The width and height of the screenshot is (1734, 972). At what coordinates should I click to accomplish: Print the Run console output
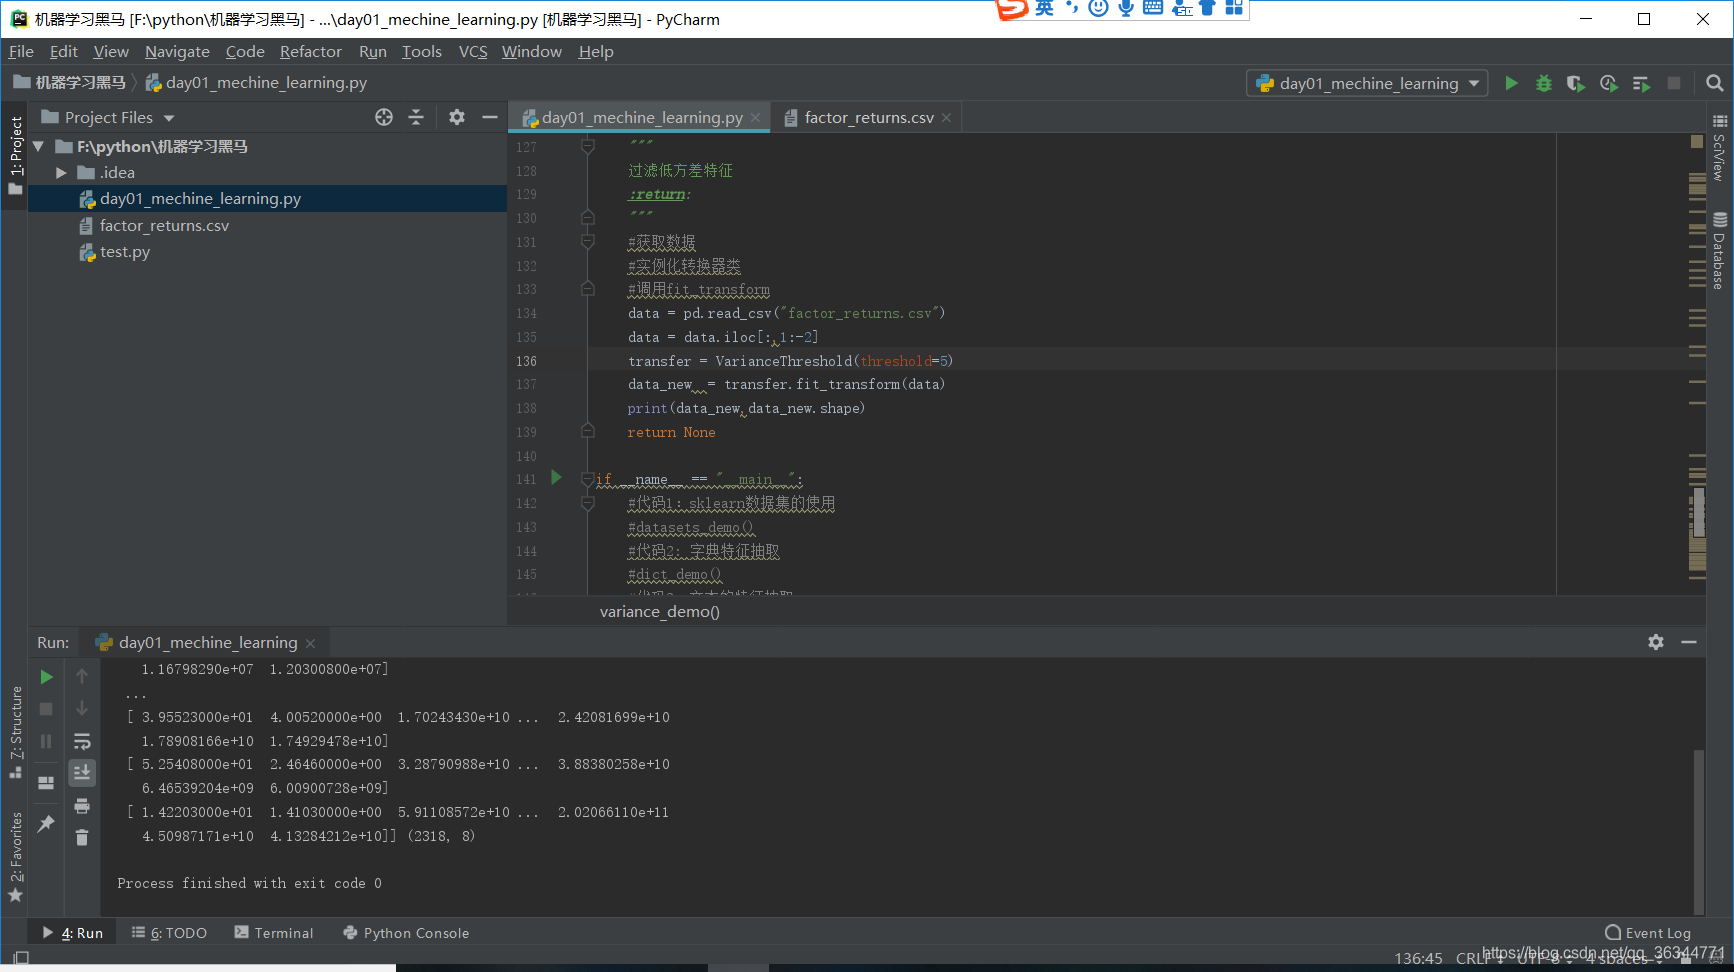tap(82, 806)
